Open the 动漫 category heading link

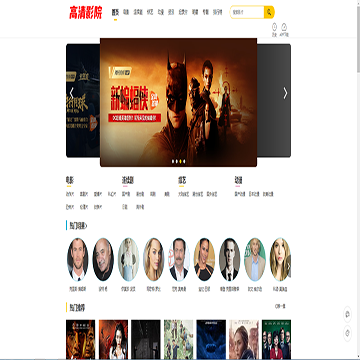click(238, 181)
